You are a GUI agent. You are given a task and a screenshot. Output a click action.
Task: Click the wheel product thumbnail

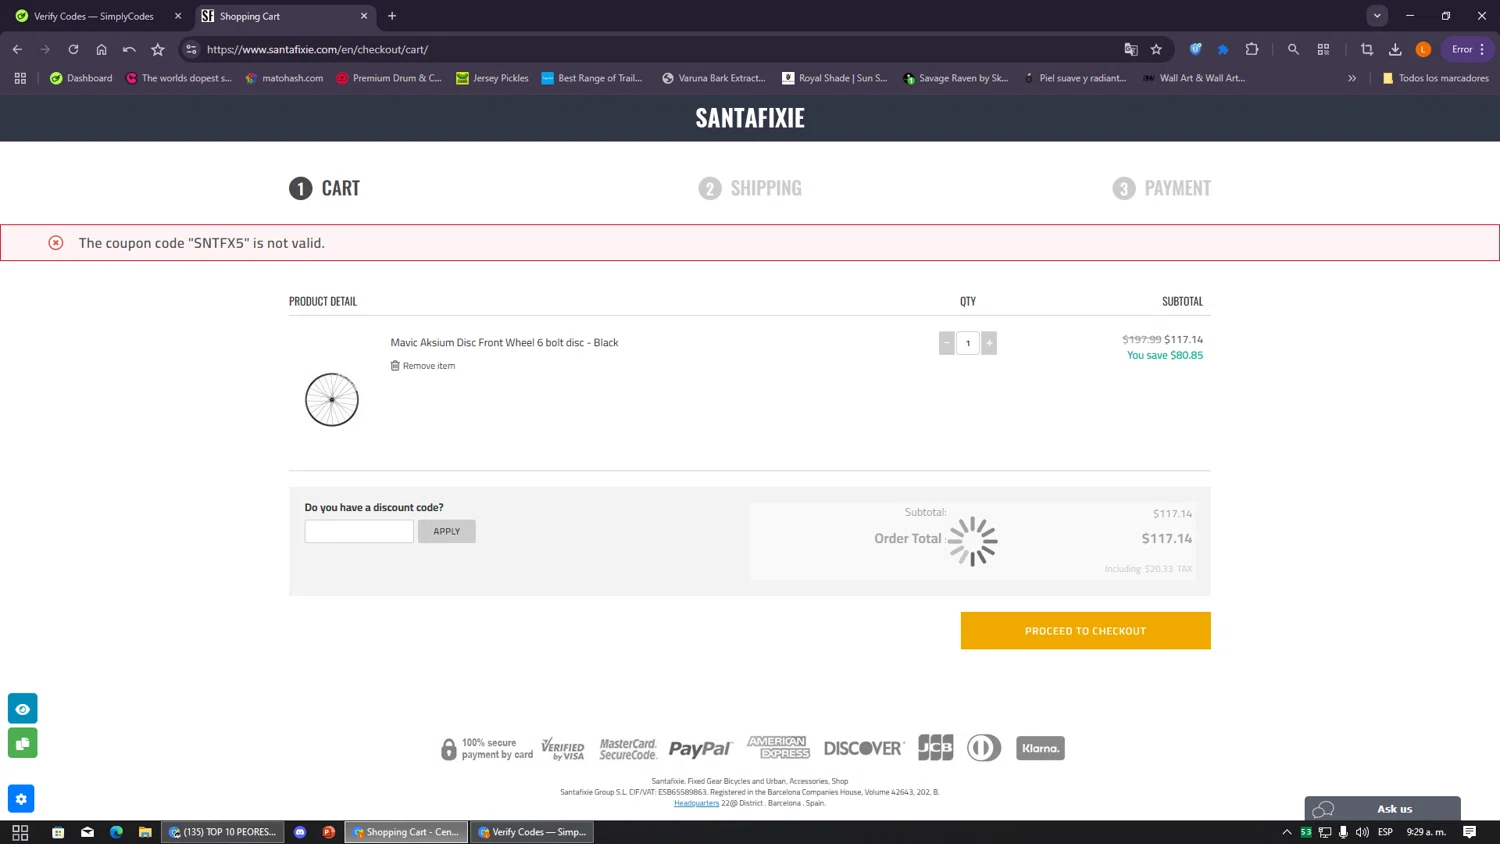[332, 400]
